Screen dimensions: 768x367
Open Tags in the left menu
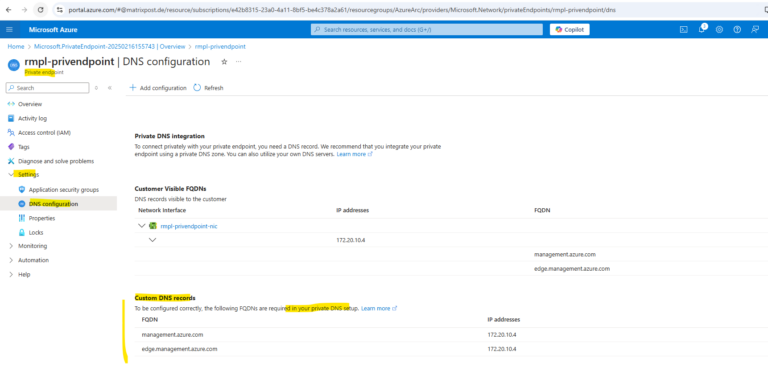coord(24,147)
